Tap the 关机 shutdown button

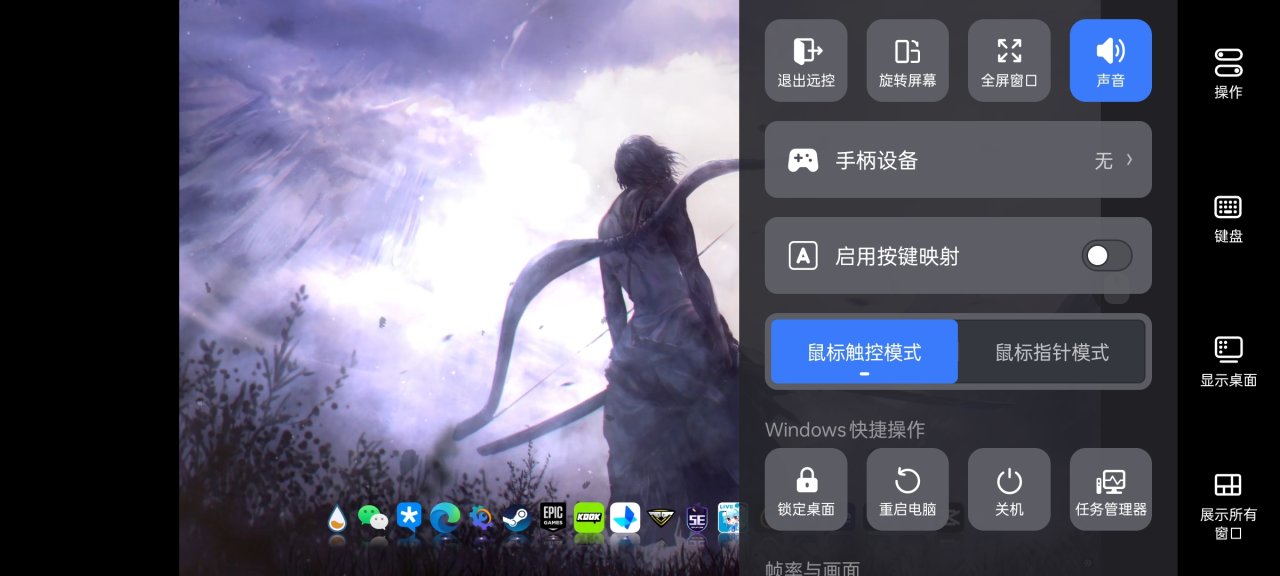click(1009, 489)
